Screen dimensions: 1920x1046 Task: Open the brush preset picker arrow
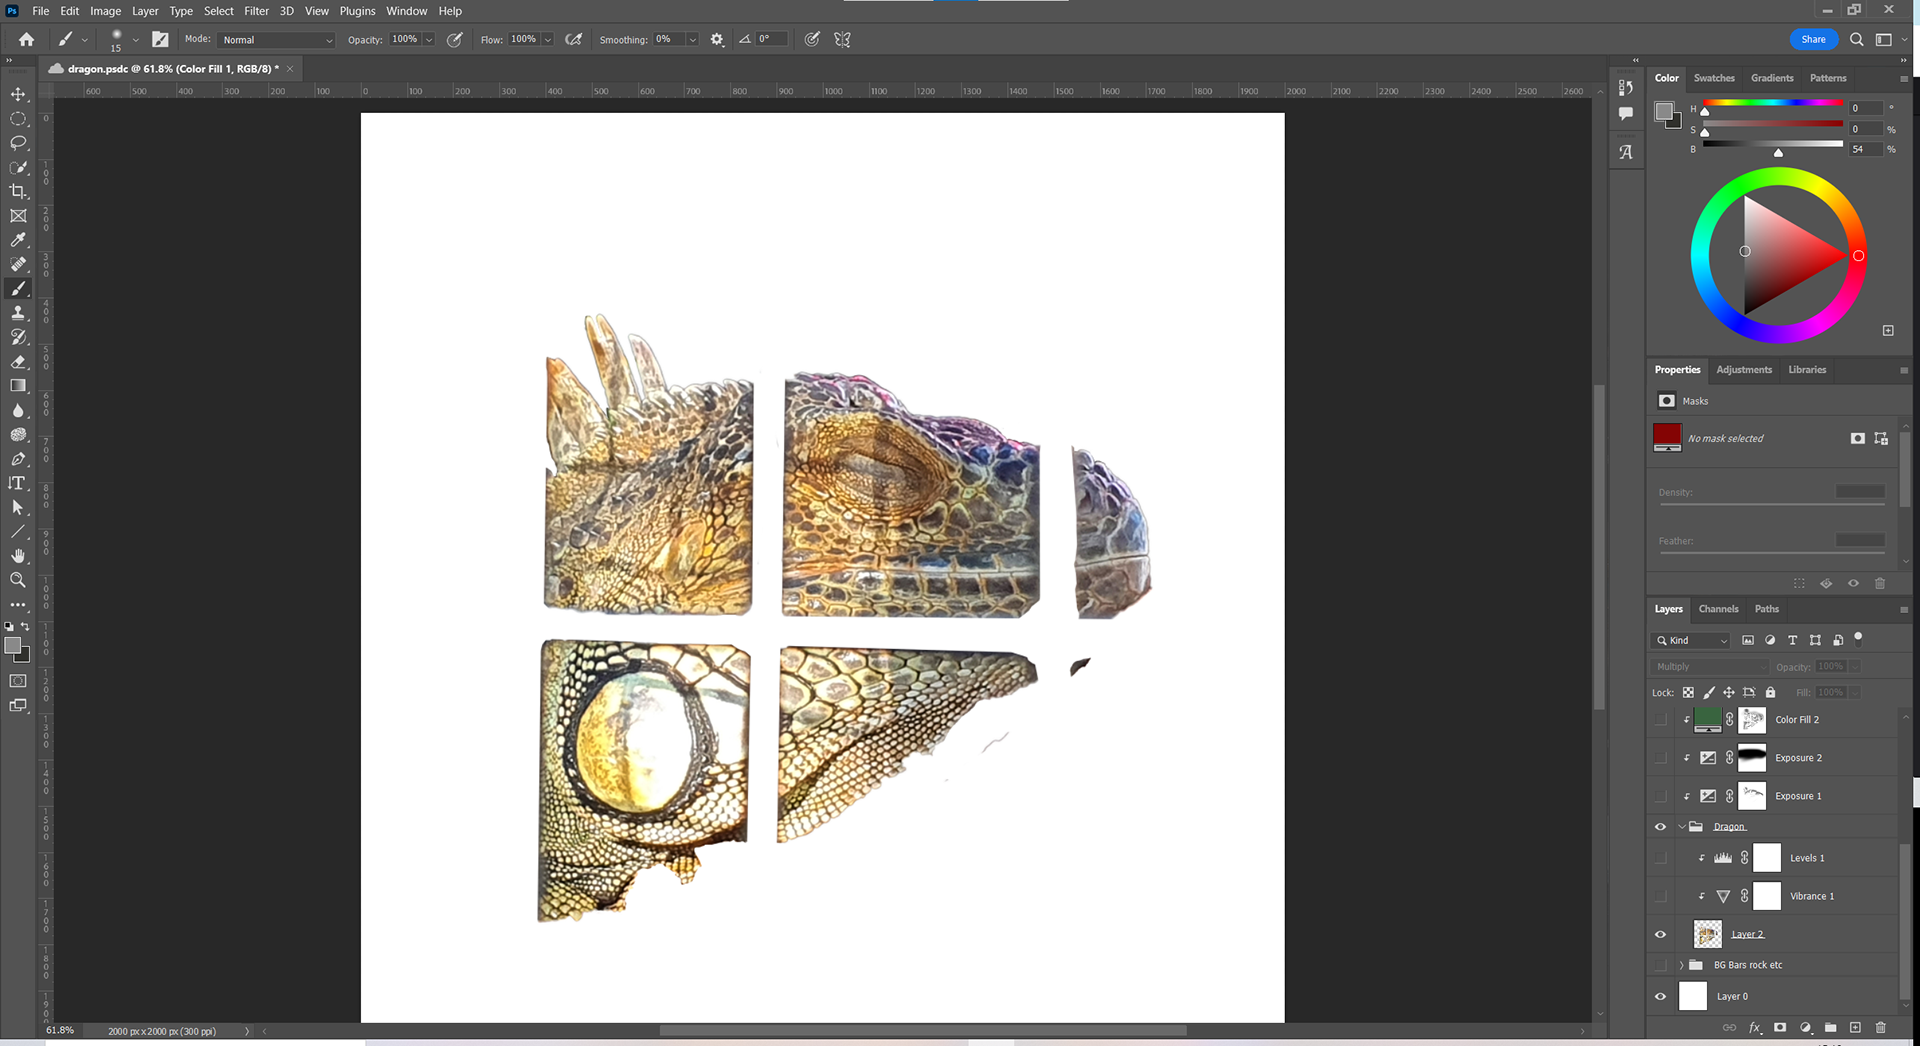[x=136, y=40]
